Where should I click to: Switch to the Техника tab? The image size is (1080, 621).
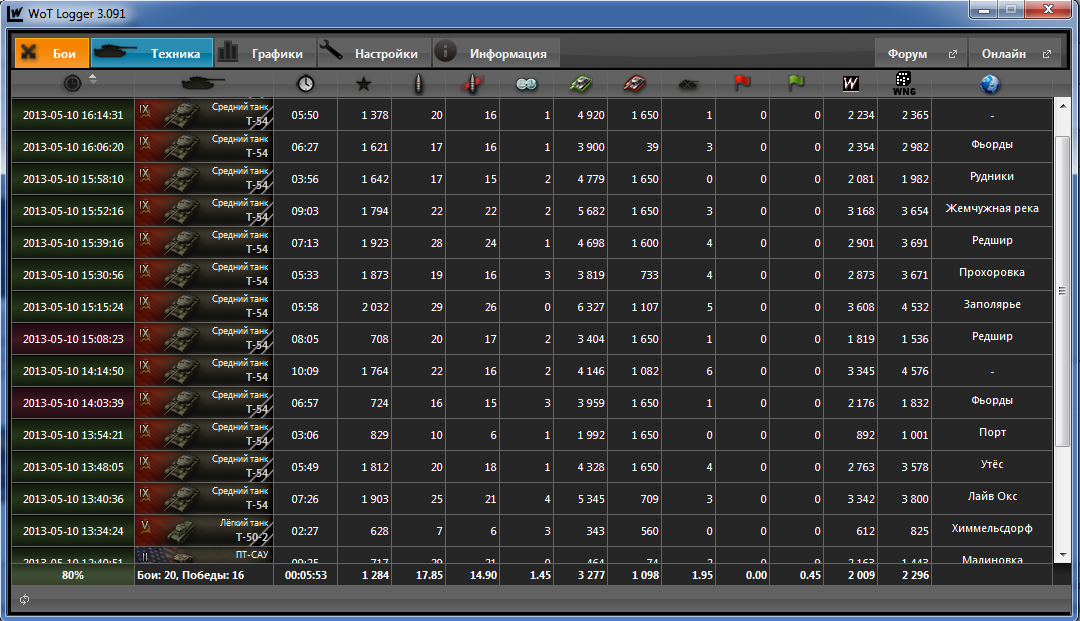point(152,53)
